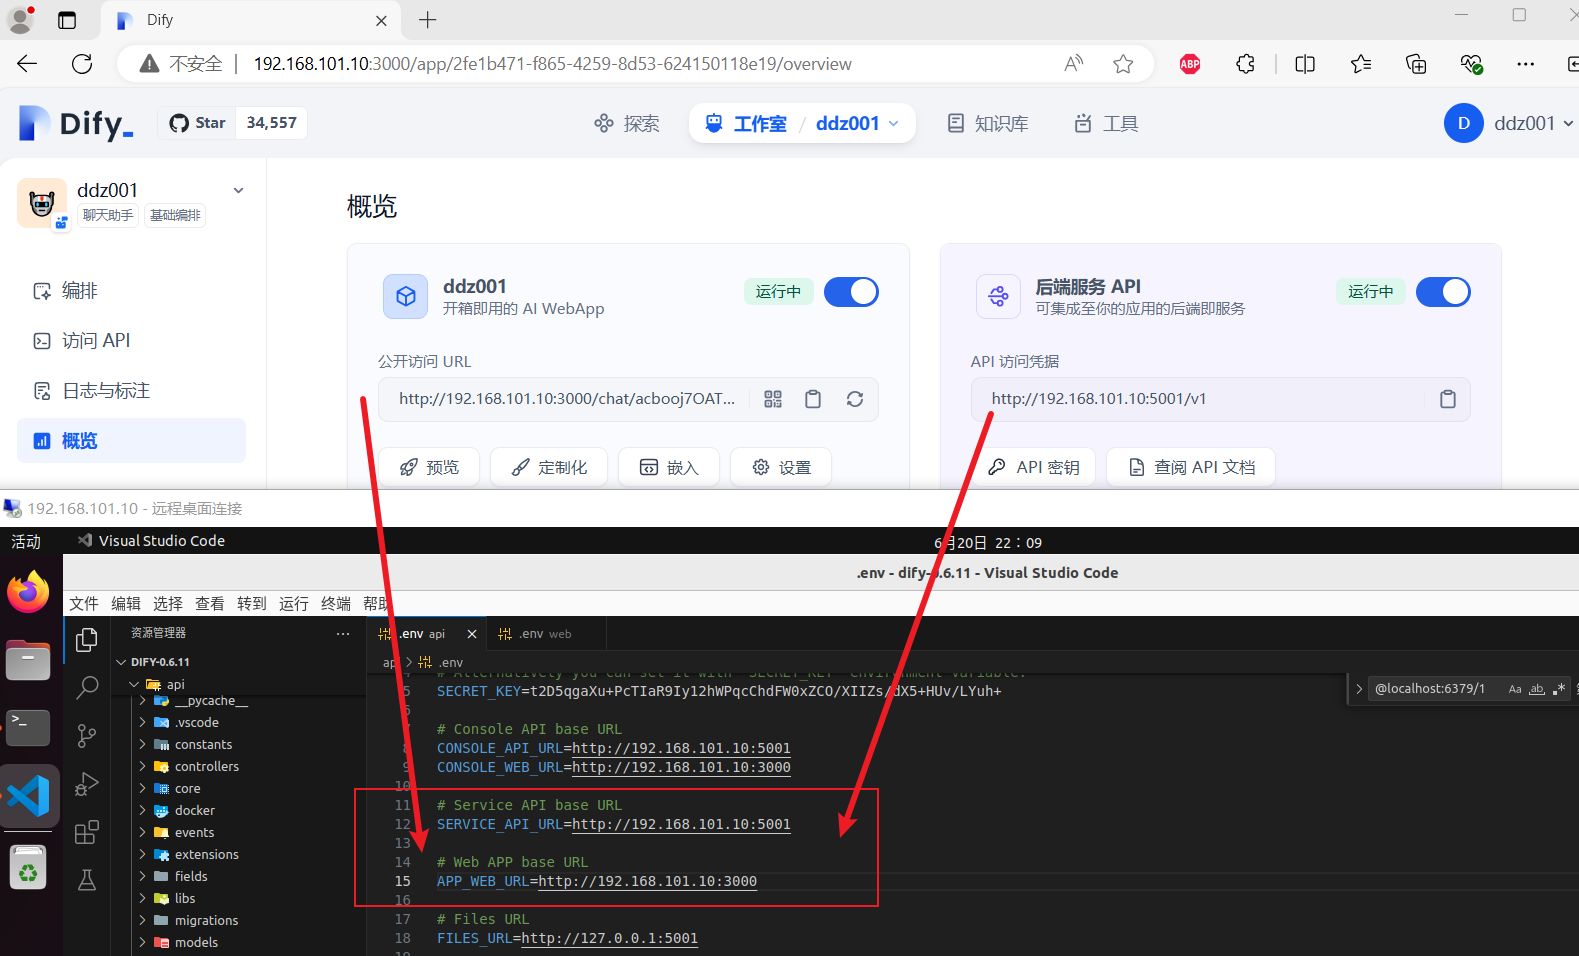Open VS Code 文件 menu

[84, 603]
